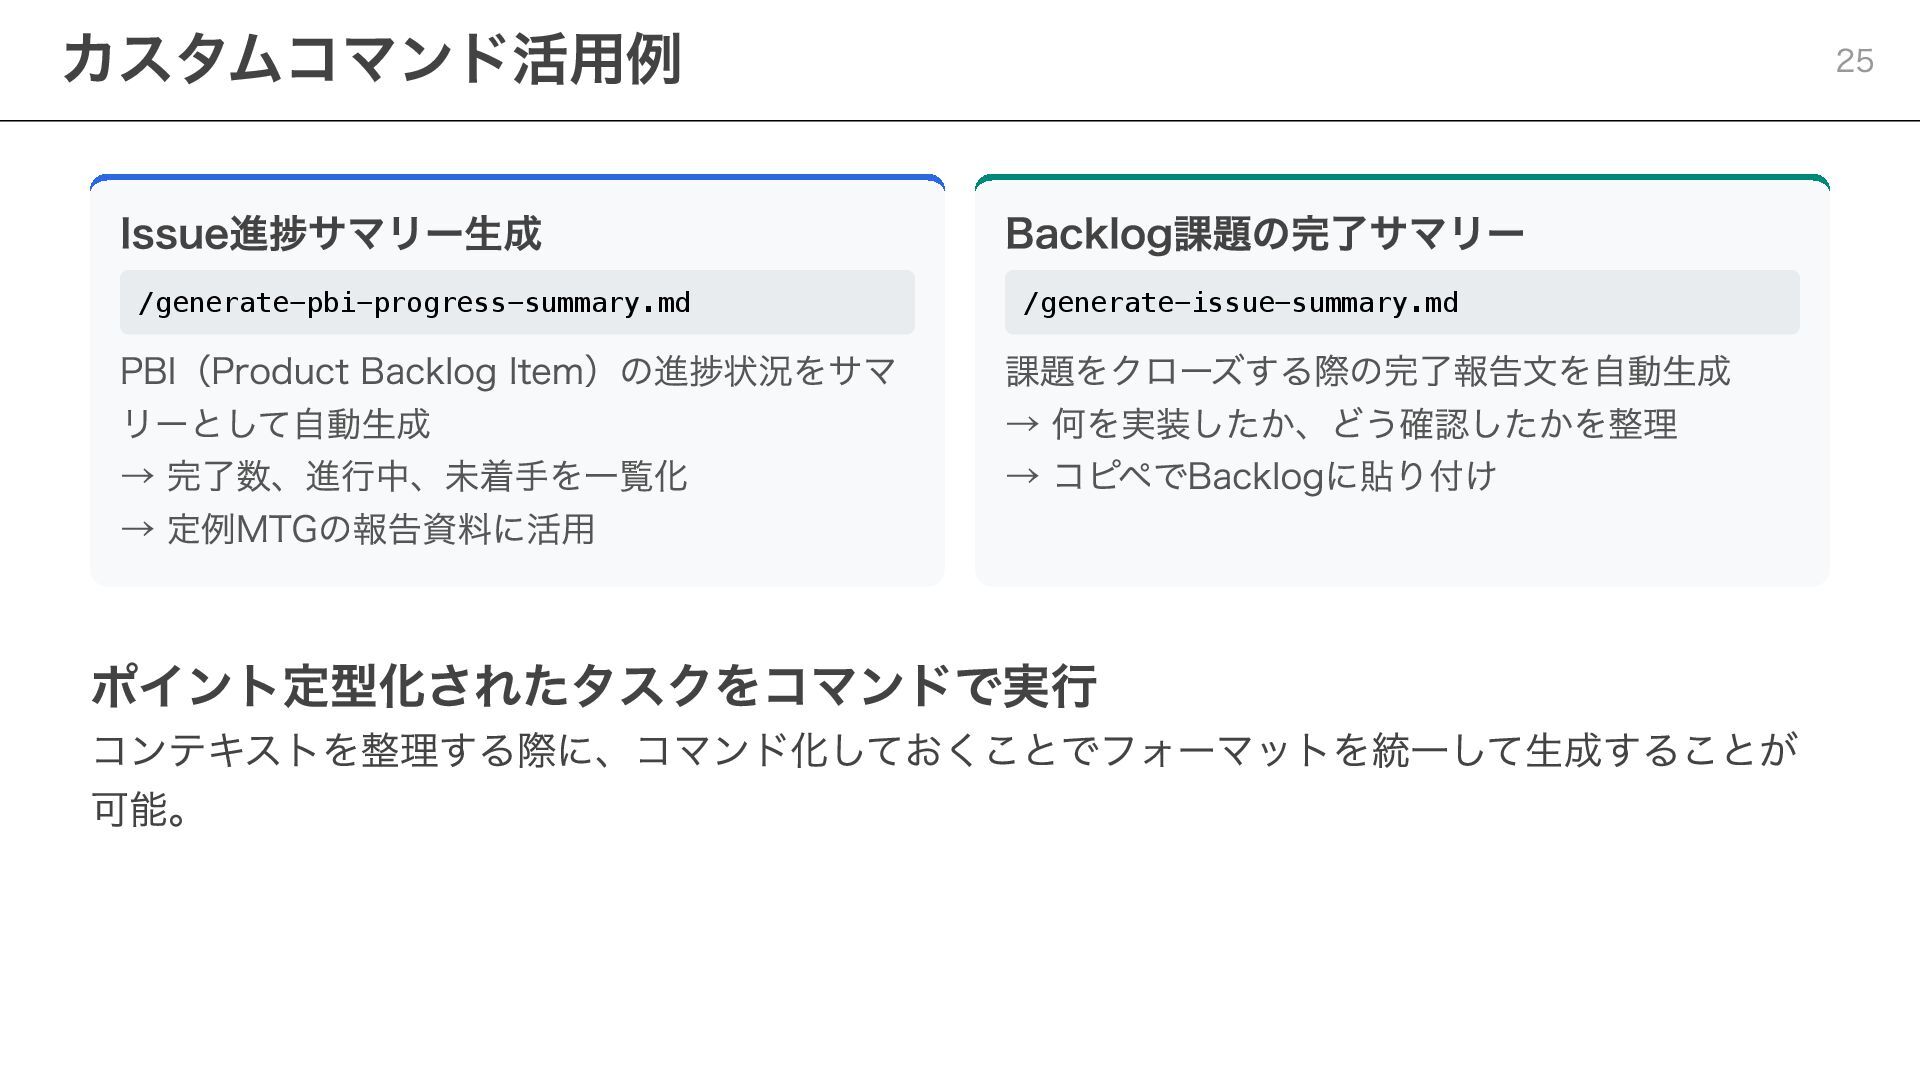The image size is (1920, 1080).
Task: Click the paragraph starting with コンテキストを整理する際に
Action: [x=944, y=750]
